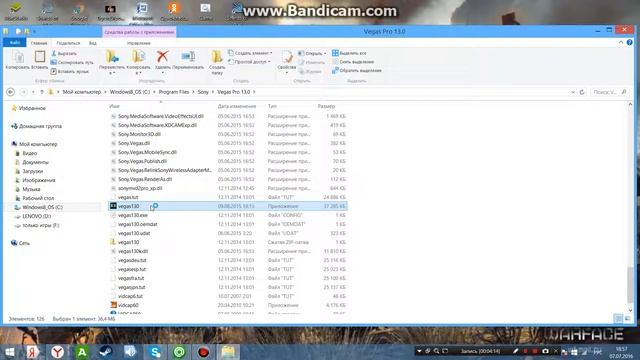Click Скопировать путь (Copy path)
Screen dimensions: 640x360
72,62
